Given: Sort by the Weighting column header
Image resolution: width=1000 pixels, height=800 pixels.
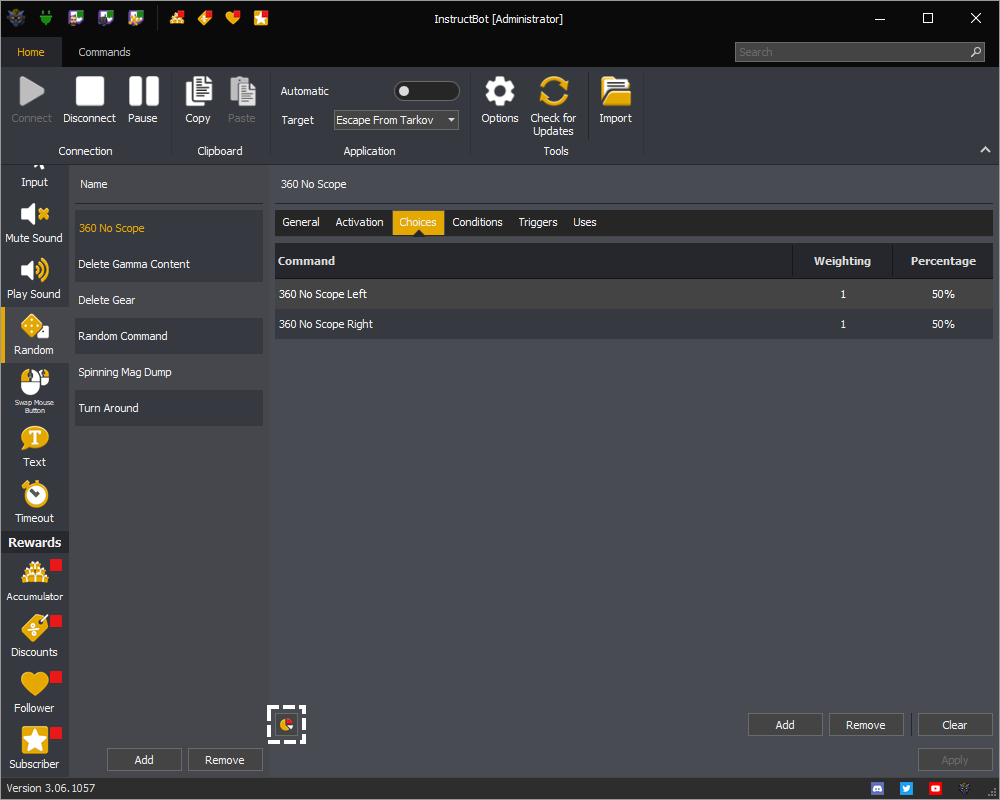Looking at the screenshot, I should coord(842,261).
